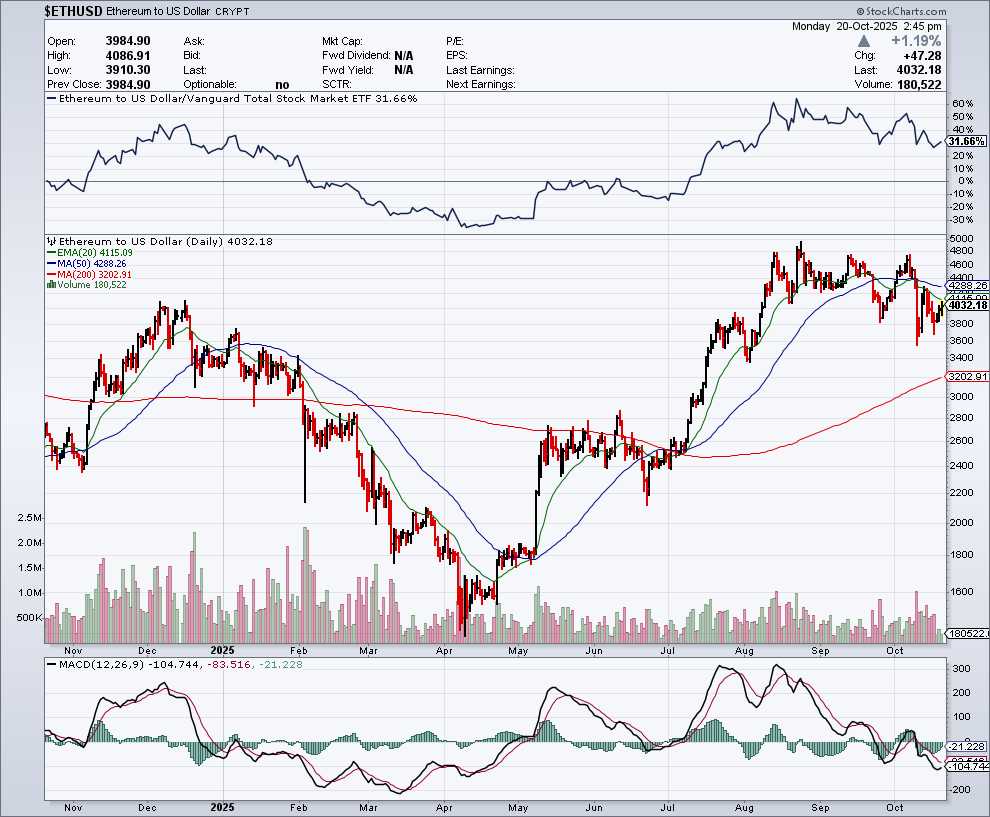Click the Volume legend bar icon
The height and width of the screenshot is (817, 990).
[x=51, y=285]
